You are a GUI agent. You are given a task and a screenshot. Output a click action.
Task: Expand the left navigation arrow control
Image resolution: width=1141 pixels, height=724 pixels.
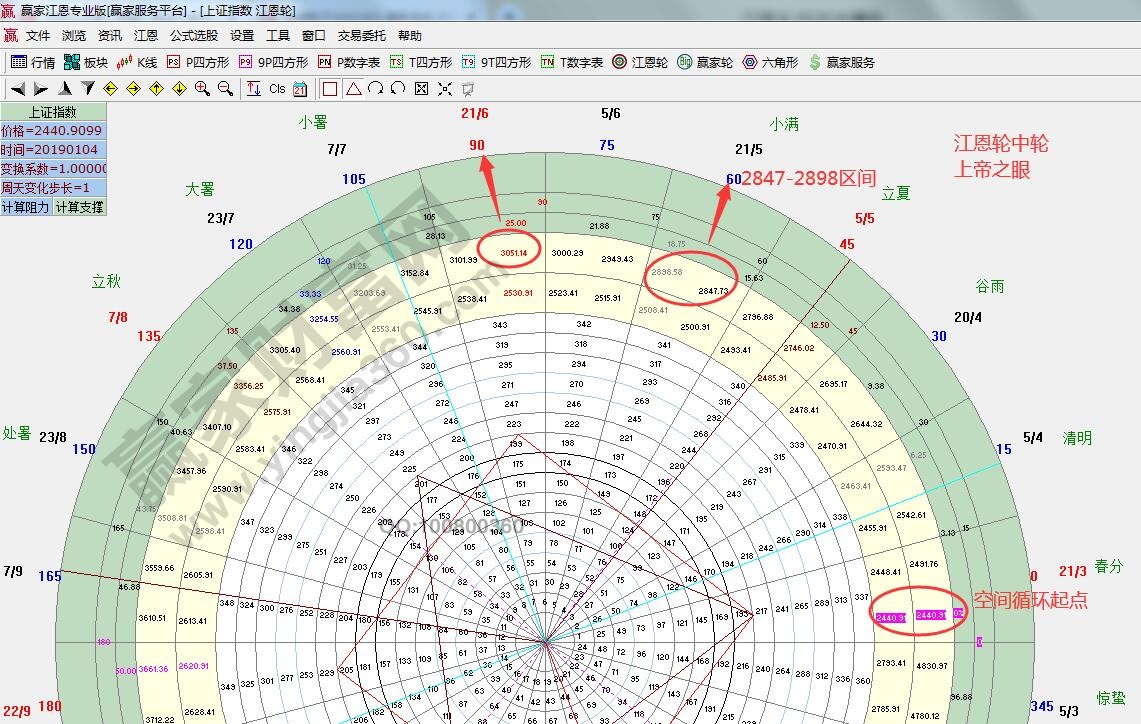point(18,88)
